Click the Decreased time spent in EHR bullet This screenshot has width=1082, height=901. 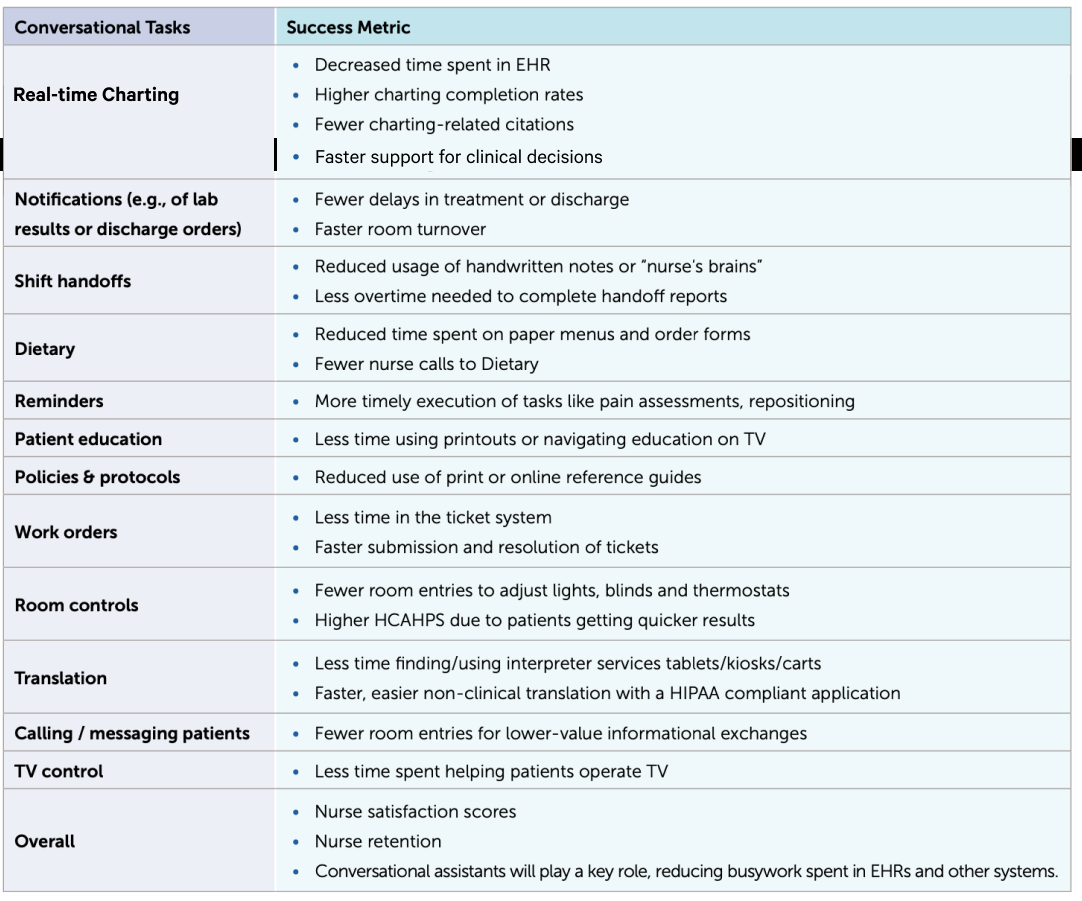433,65
